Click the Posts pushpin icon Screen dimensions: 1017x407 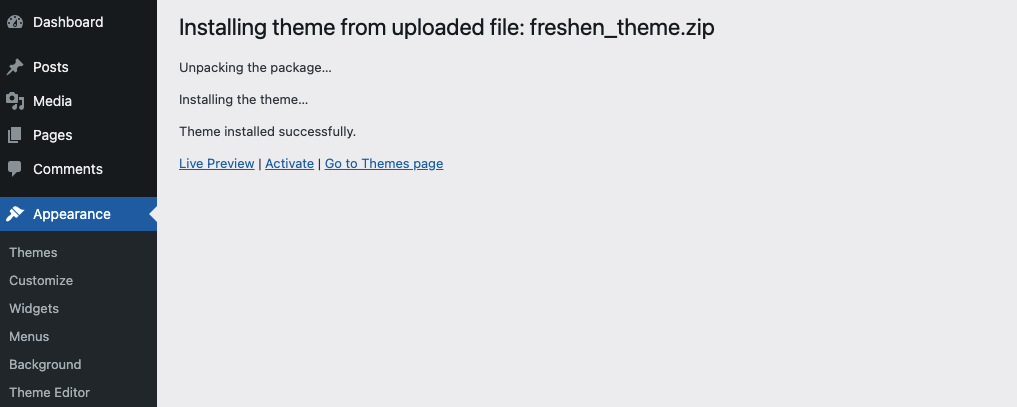click(x=15, y=67)
